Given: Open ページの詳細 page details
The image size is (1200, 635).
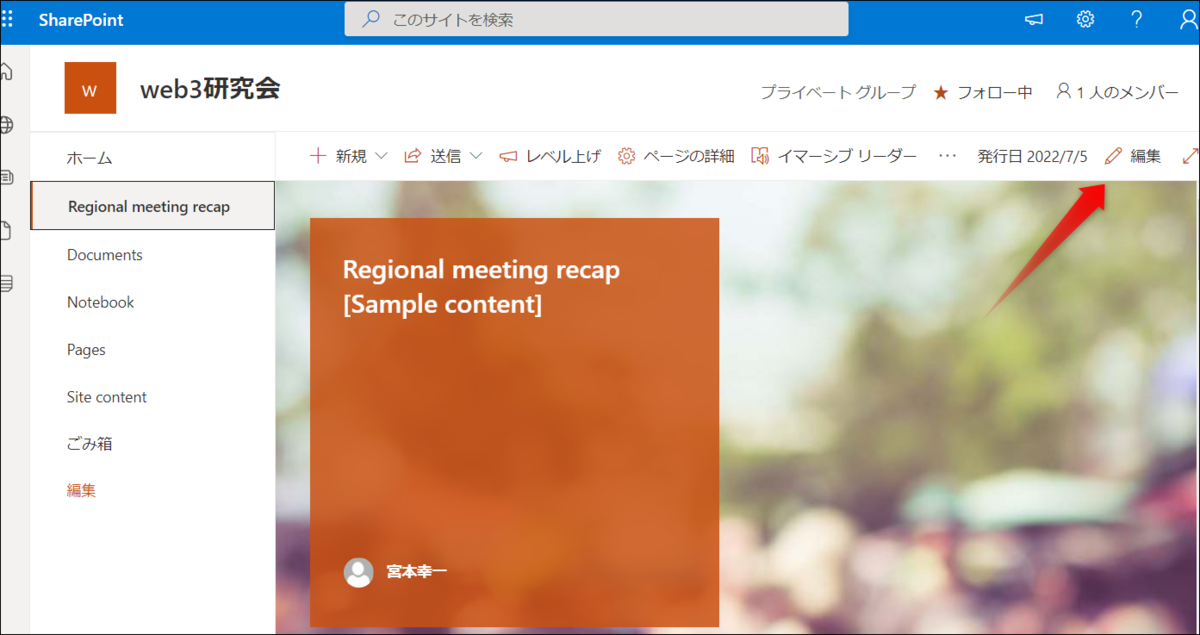Looking at the screenshot, I should [676, 156].
